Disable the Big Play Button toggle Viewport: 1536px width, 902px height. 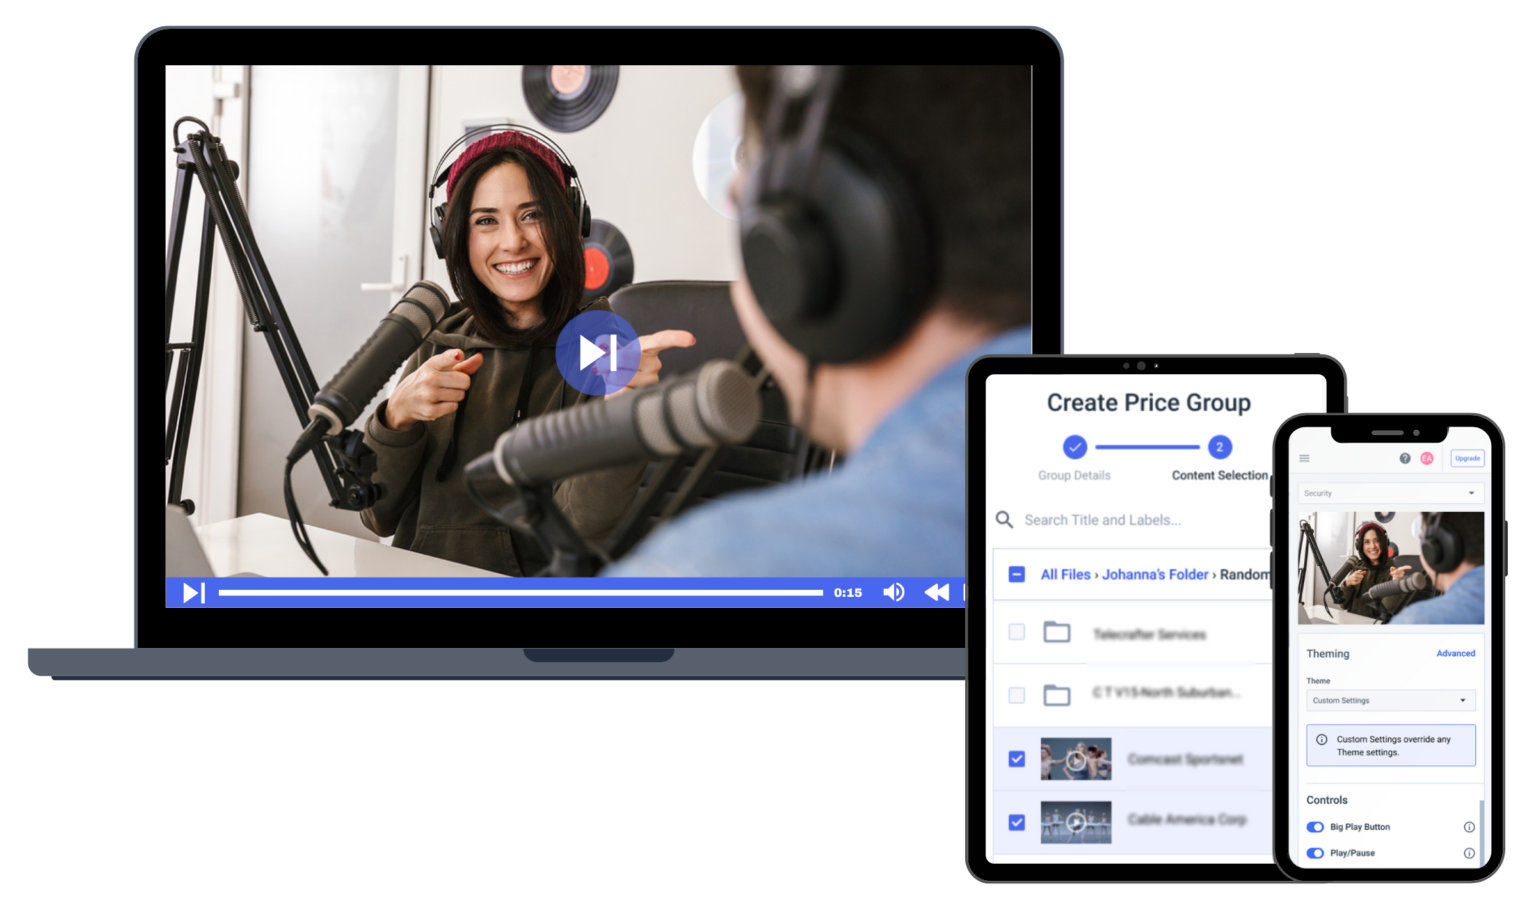coord(1315,827)
